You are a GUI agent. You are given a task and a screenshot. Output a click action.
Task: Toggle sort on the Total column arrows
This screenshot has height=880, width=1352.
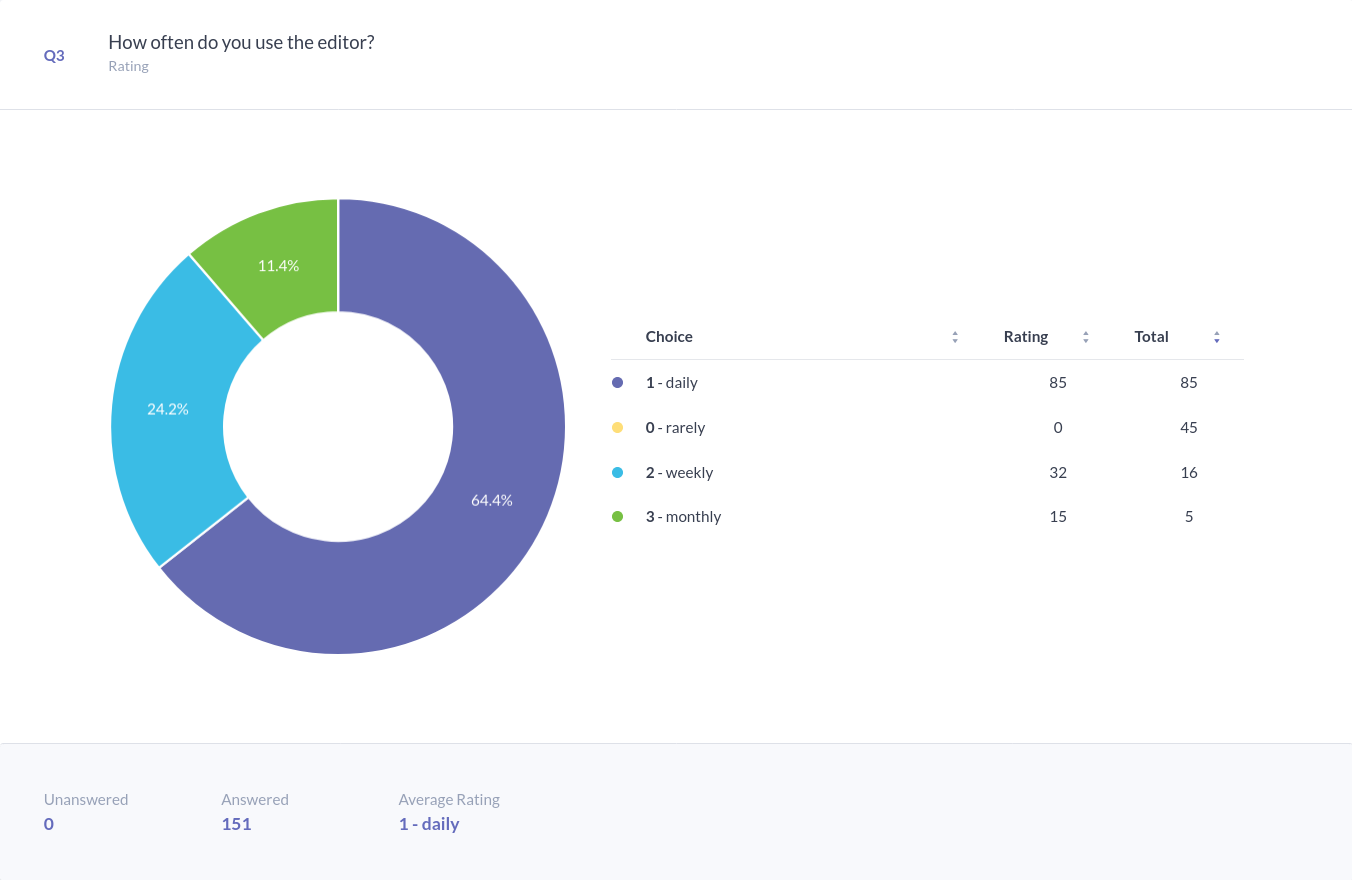click(1216, 337)
